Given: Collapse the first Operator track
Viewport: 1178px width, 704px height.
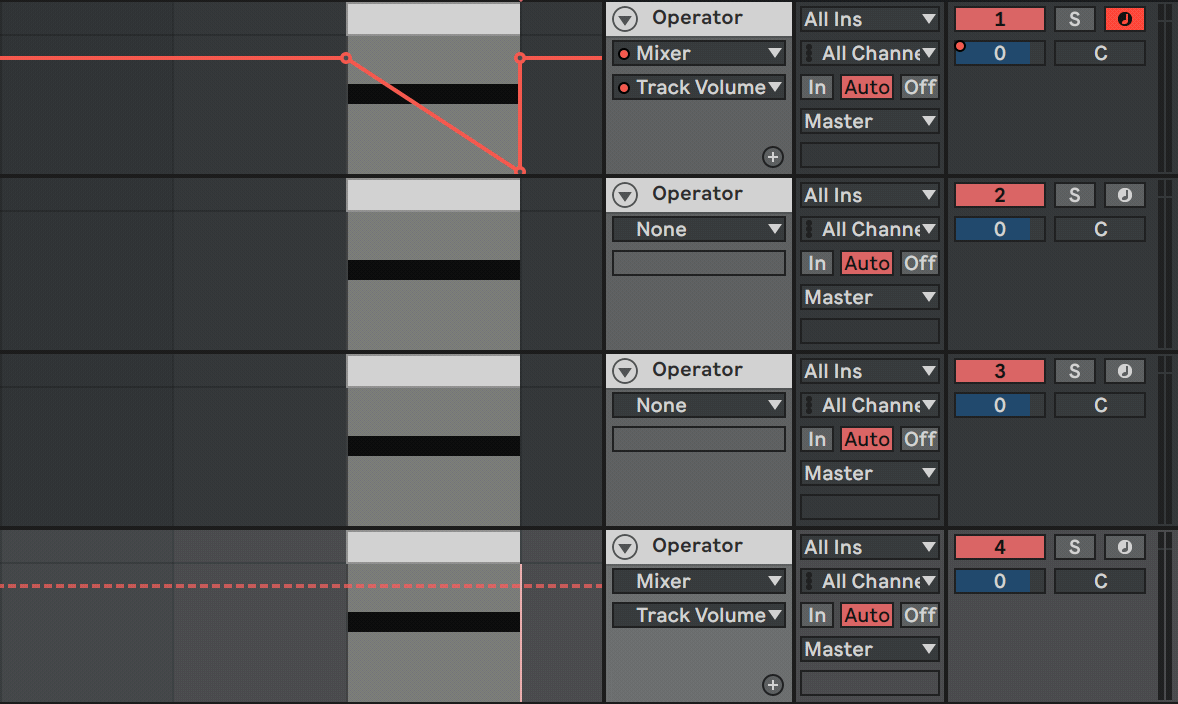Looking at the screenshot, I should pos(625,19).
